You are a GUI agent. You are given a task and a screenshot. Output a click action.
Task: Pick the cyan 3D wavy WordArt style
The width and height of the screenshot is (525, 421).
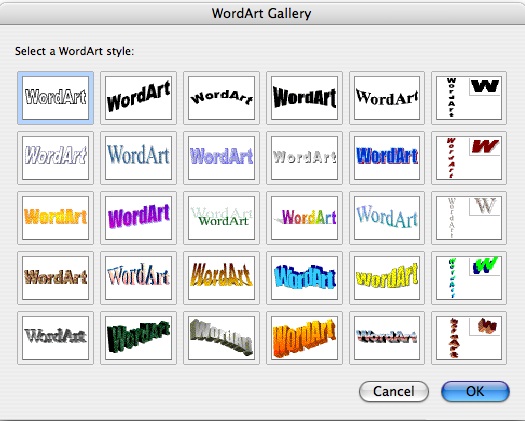pyautogui.click(x=304, y=278)
